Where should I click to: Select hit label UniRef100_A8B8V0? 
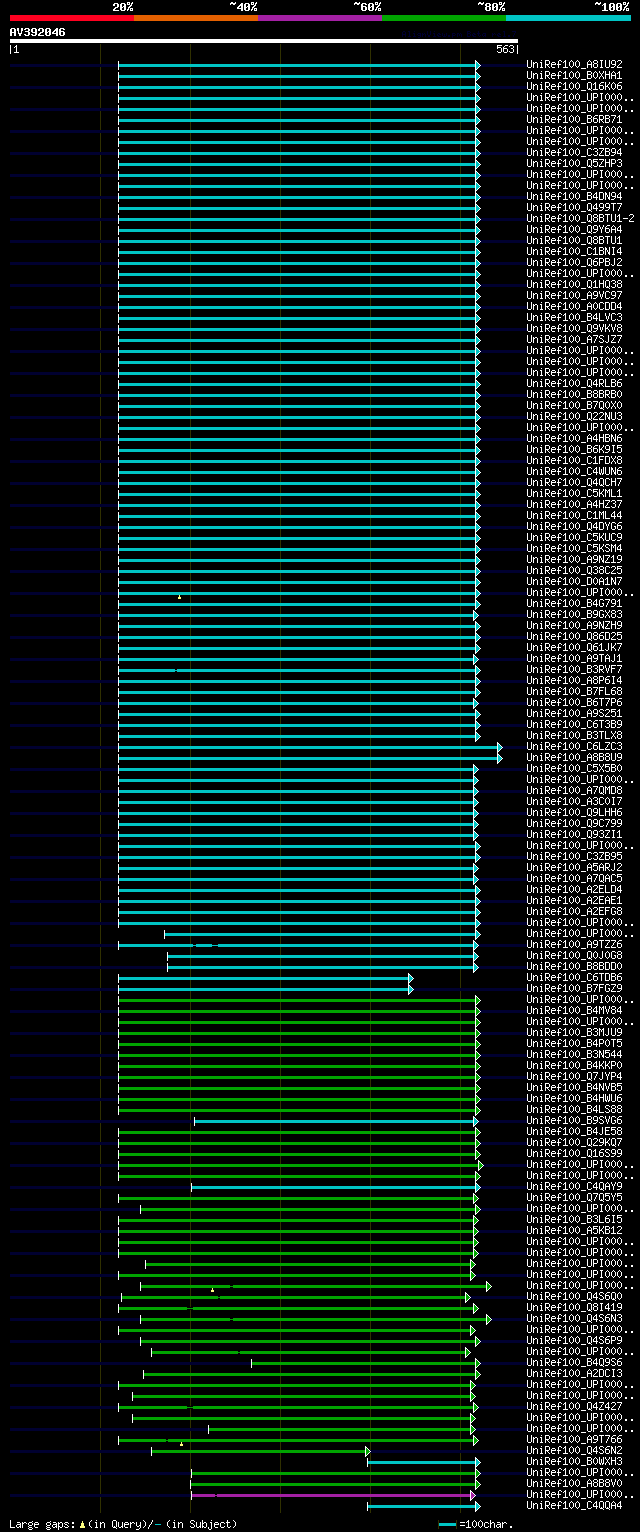[574, 1483]
